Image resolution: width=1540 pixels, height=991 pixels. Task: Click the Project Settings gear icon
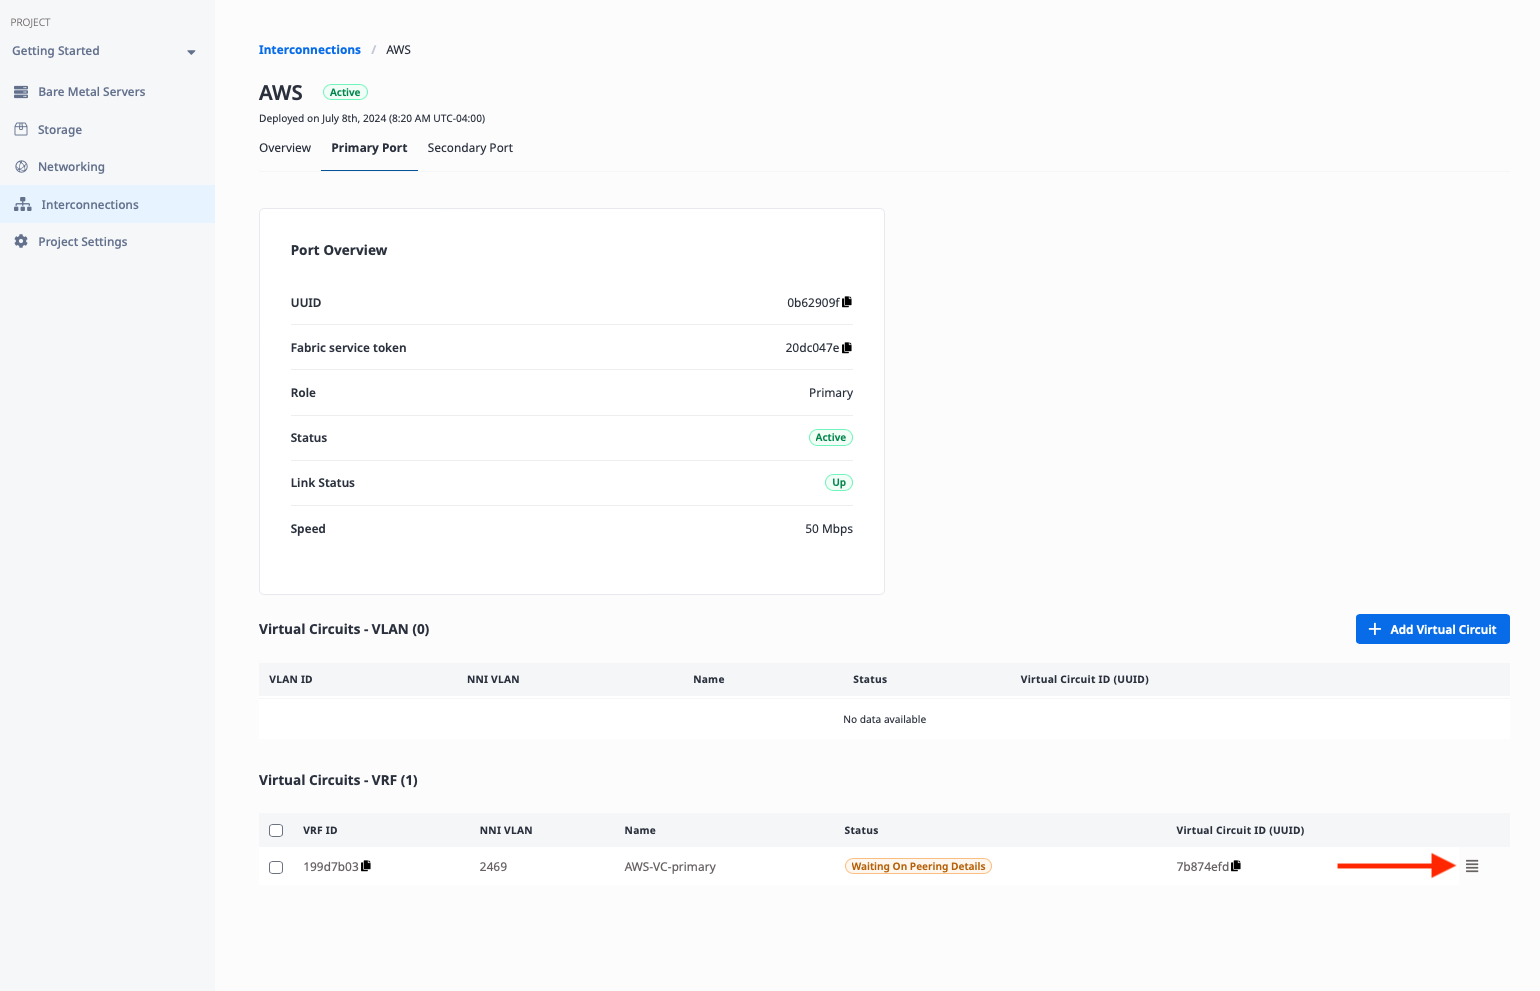[x=21, y=241]
